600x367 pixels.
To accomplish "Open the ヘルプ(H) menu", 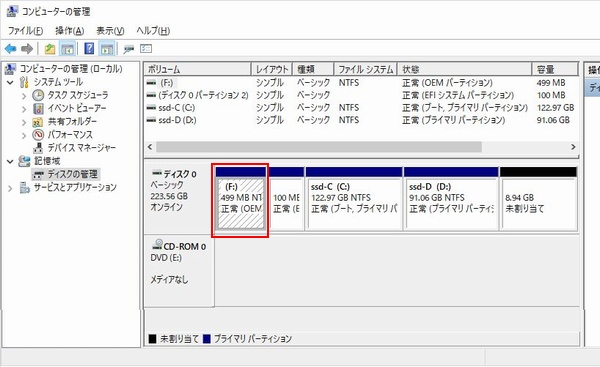I will point(153,31).
